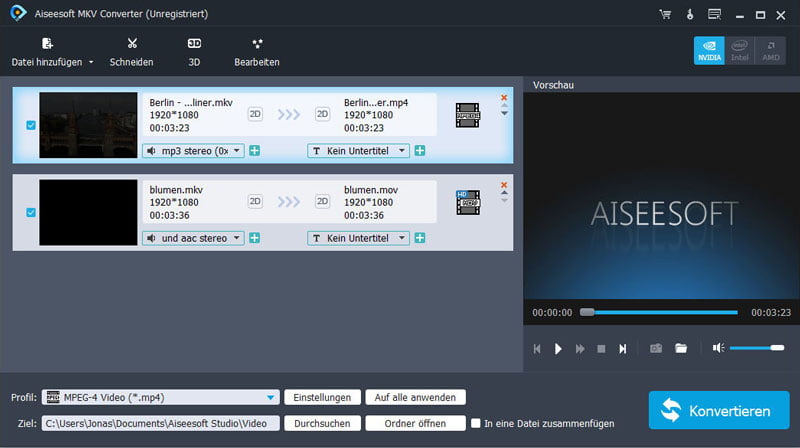Image resolution: width=800 pixels, height=448 pixels.
Task: Open Einstellungen profile settings
Action: [x=322, y=397]
